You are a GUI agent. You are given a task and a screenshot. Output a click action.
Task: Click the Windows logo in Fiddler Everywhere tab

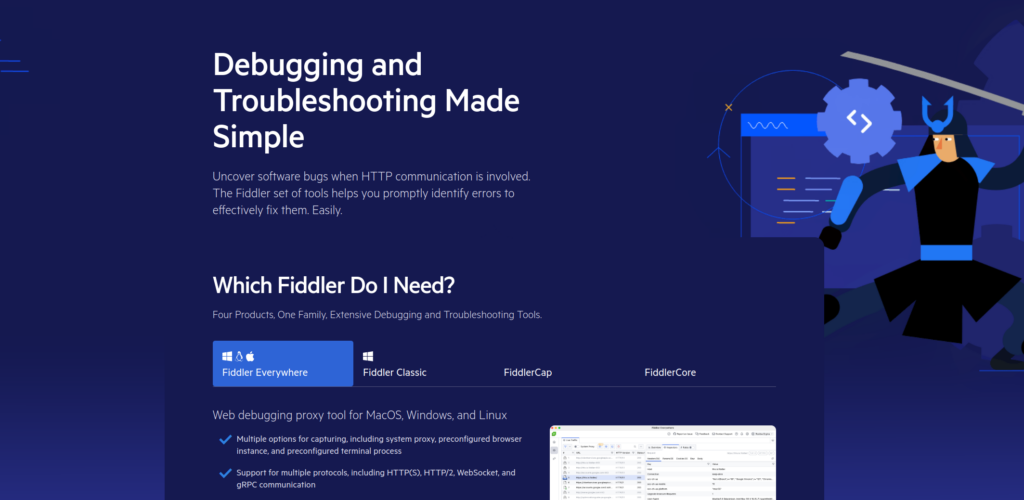coord(227,356)
